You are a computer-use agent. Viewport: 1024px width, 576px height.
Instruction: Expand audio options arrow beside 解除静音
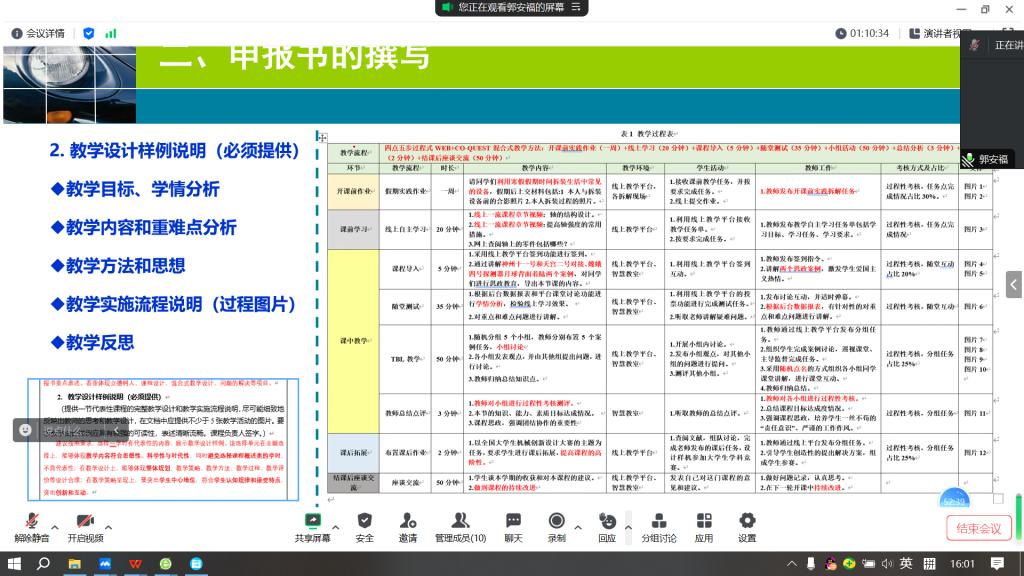(x=54, y=525)
